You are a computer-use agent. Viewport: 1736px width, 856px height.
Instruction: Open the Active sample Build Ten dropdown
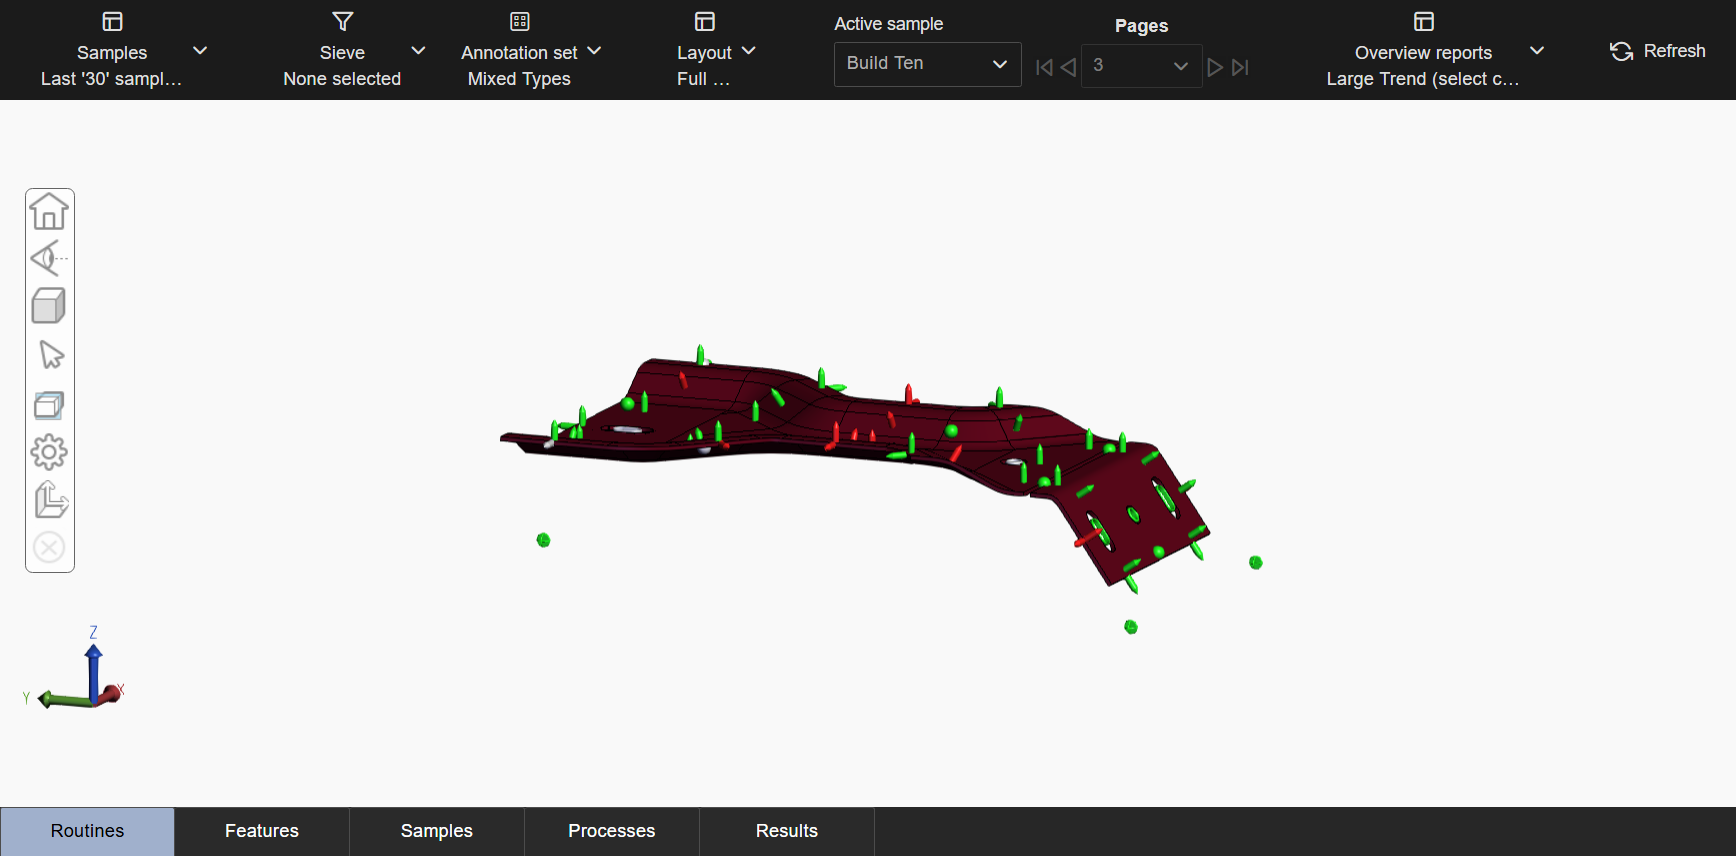coord(927,64)
